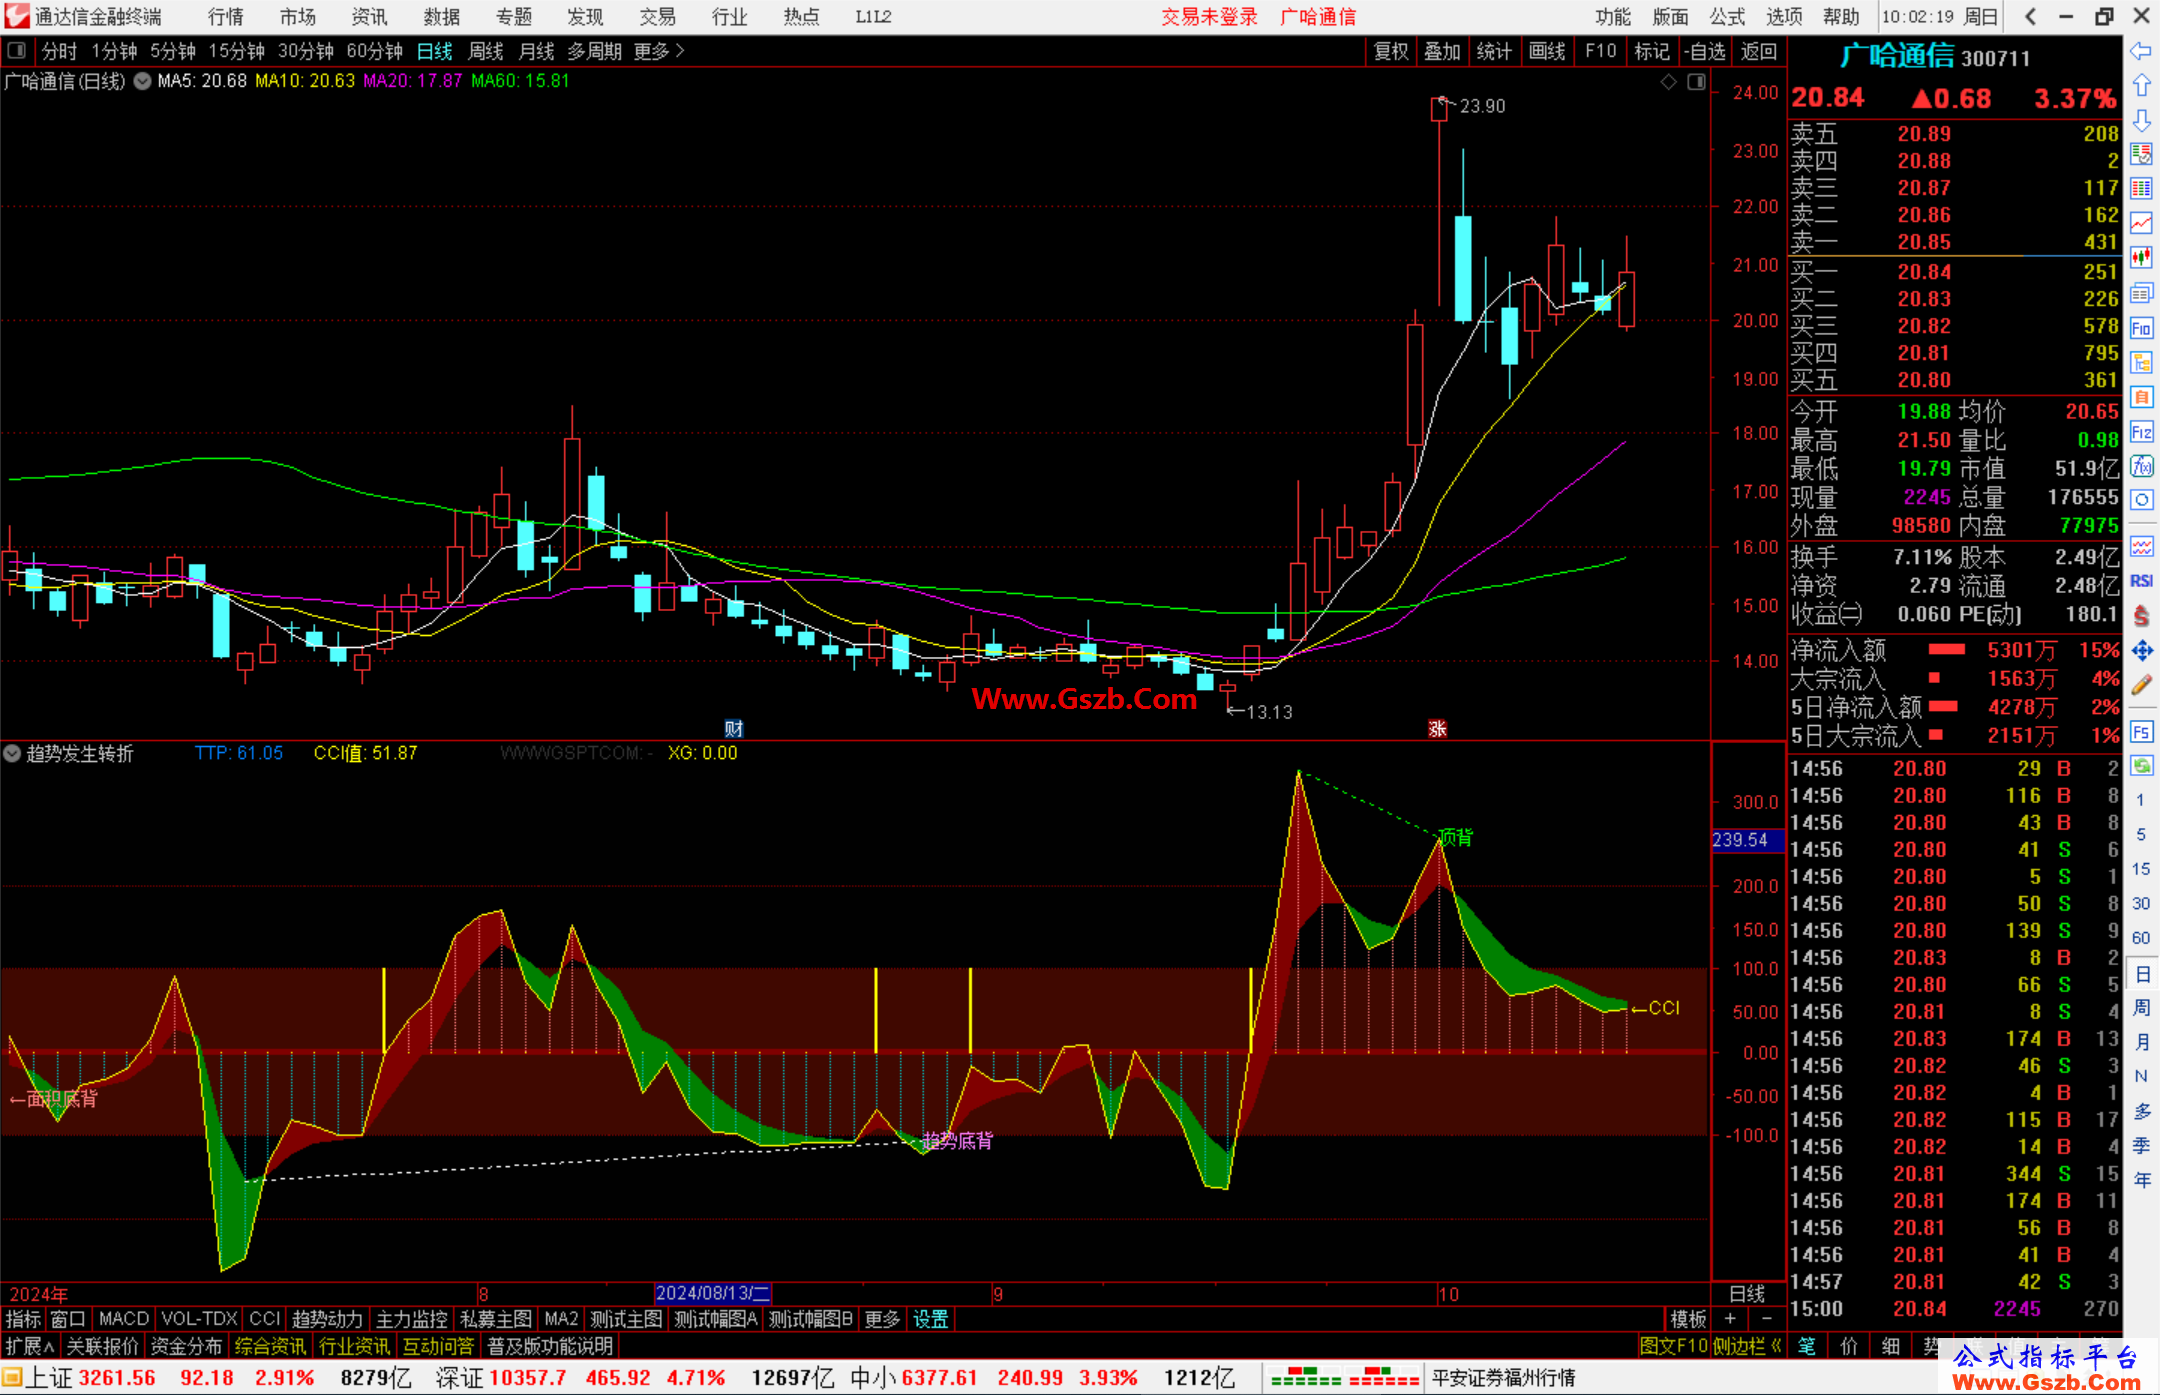Switch to the 5-minute period in sidebar
The width and height of the screenshot is (2160, 1395).
tap(2141, 834)
